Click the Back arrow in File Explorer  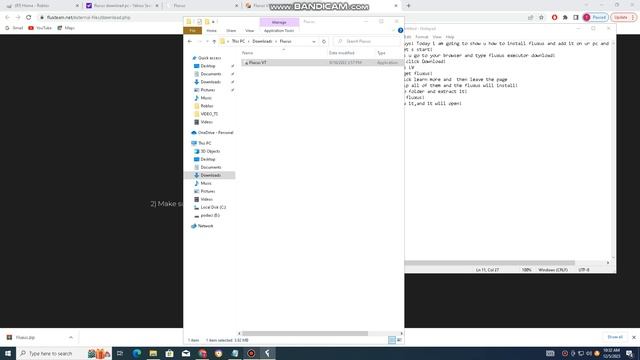(190, 41)
